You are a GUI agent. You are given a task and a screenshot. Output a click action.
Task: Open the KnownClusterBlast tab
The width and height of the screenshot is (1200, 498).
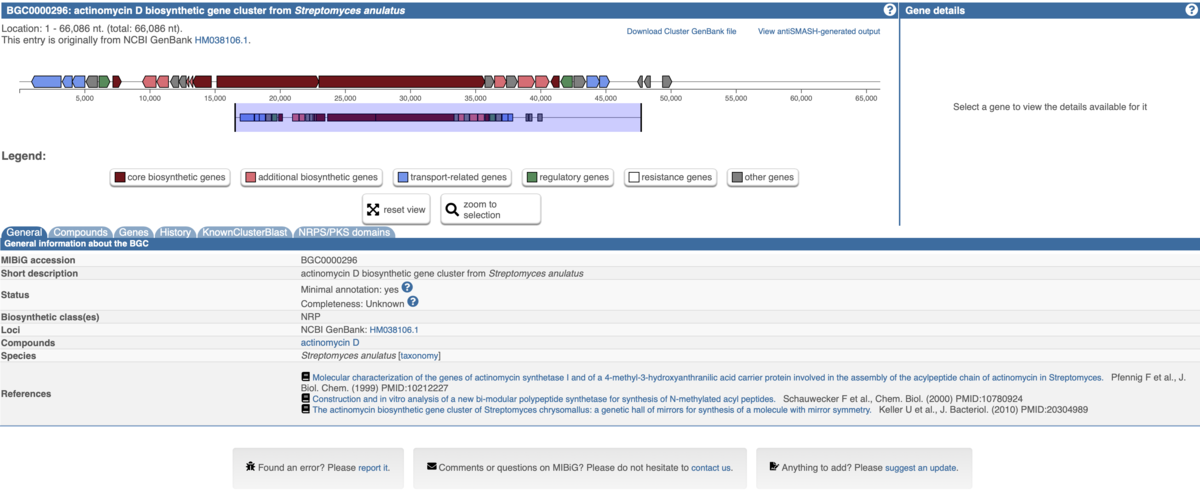coord(245,232)
